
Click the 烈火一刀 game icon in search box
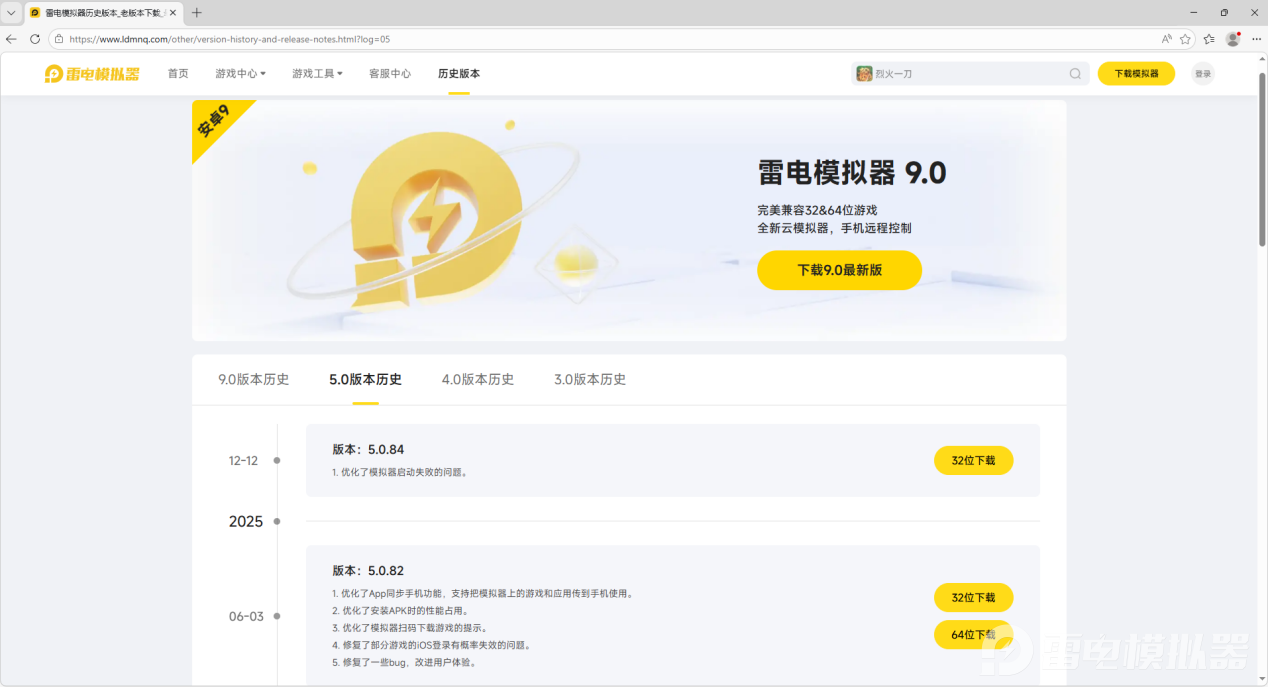[864, 74]
